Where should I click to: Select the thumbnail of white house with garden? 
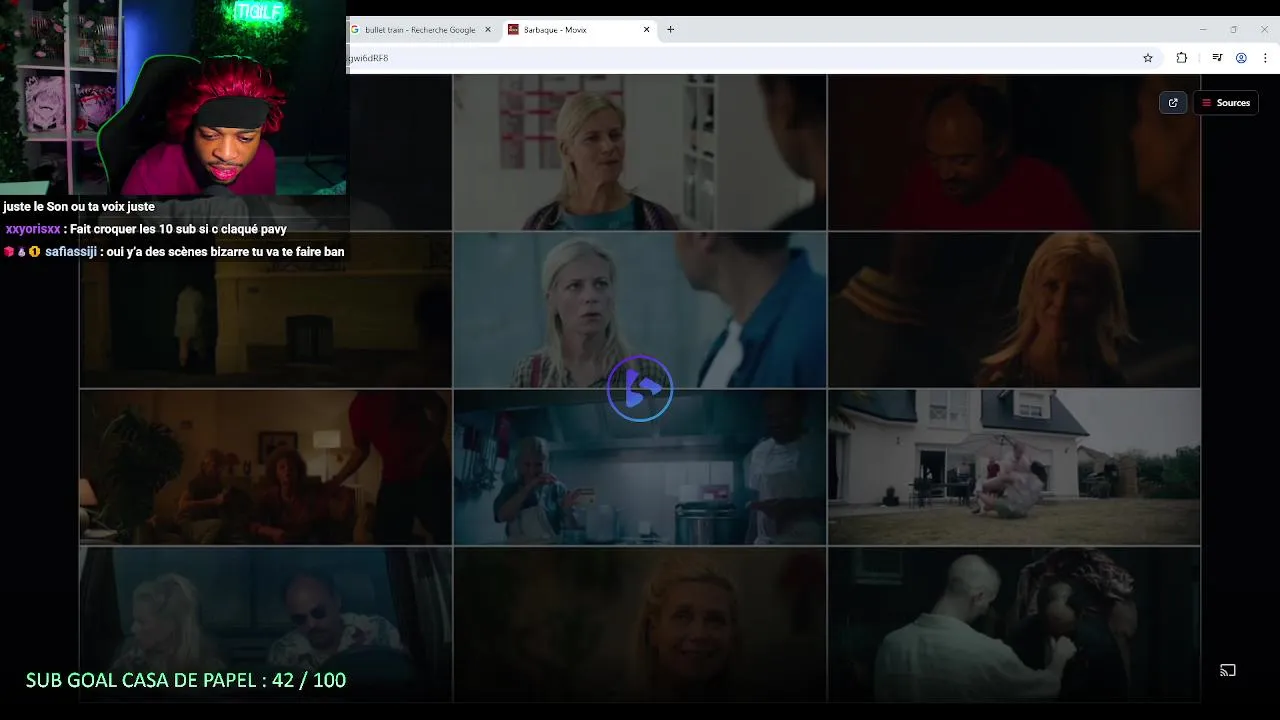pos(1014,467)
